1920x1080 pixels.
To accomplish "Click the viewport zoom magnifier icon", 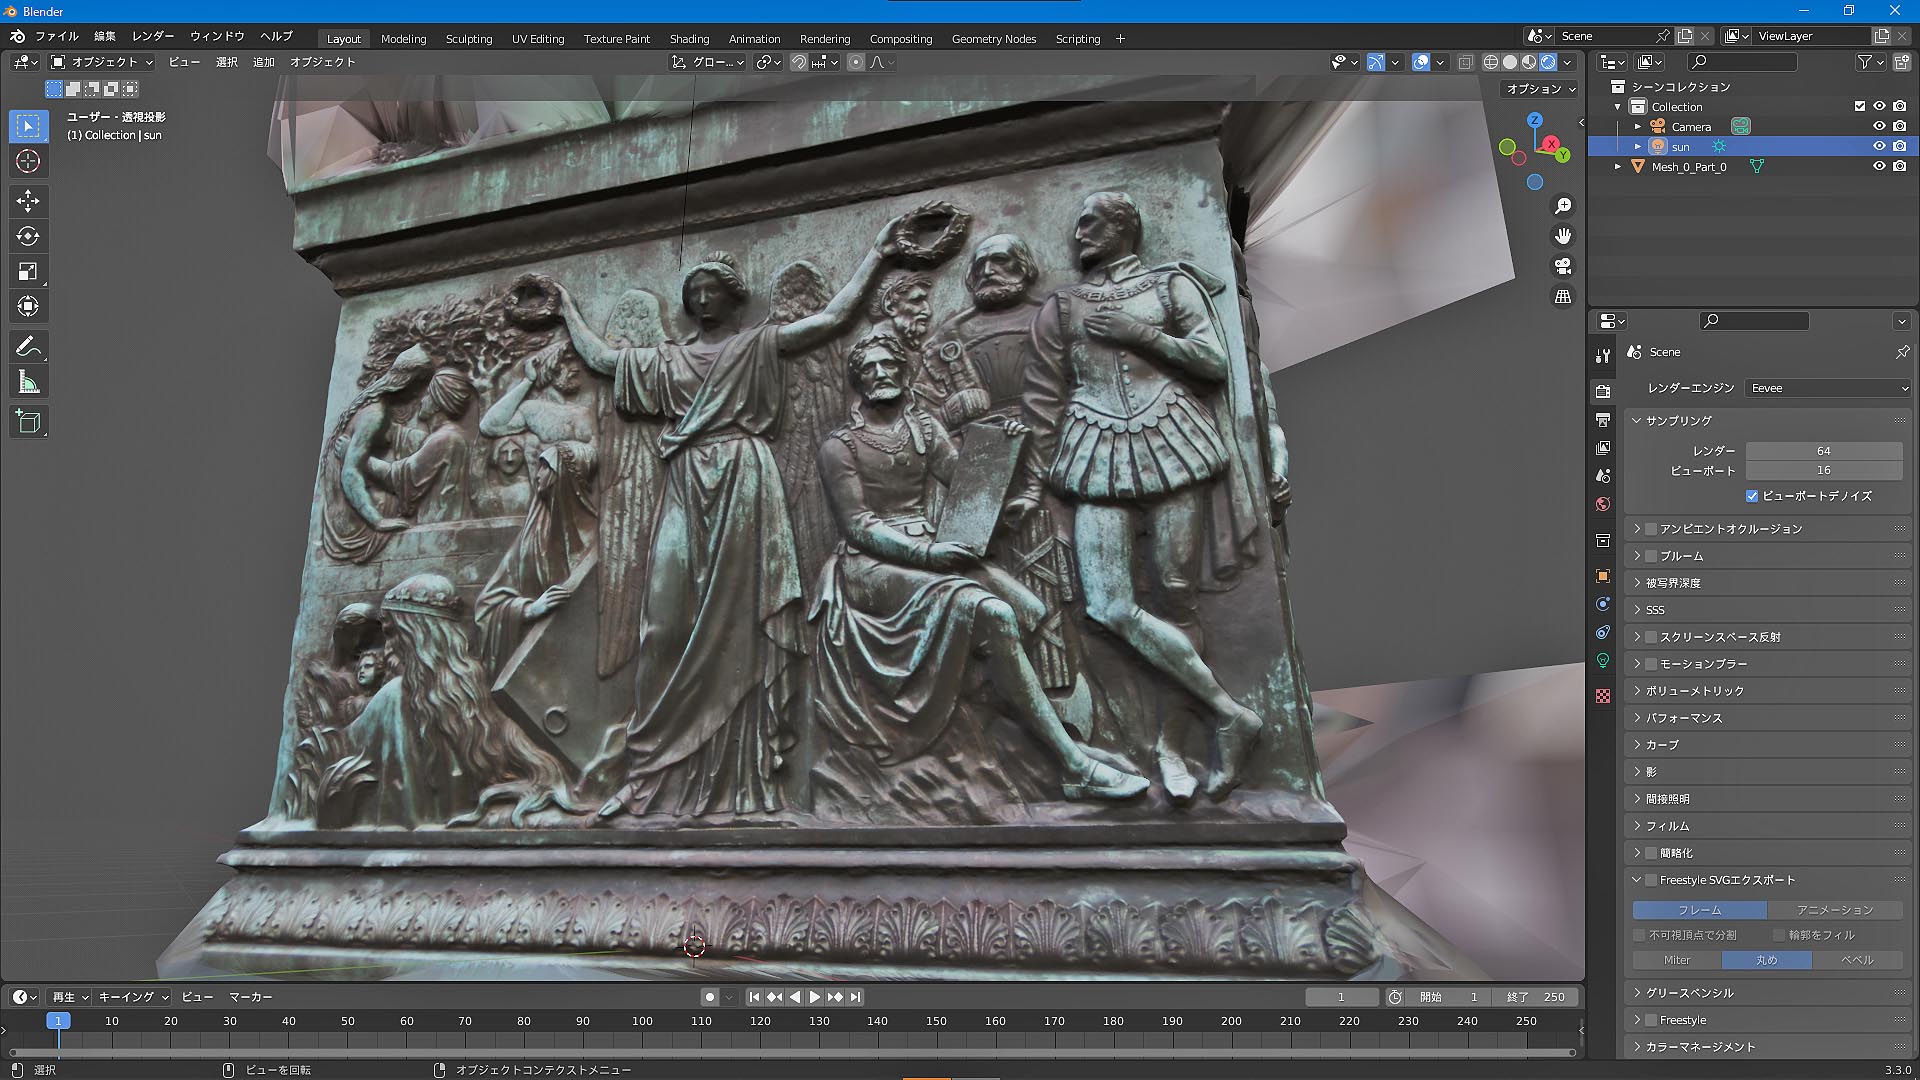I will point(1563,206).
